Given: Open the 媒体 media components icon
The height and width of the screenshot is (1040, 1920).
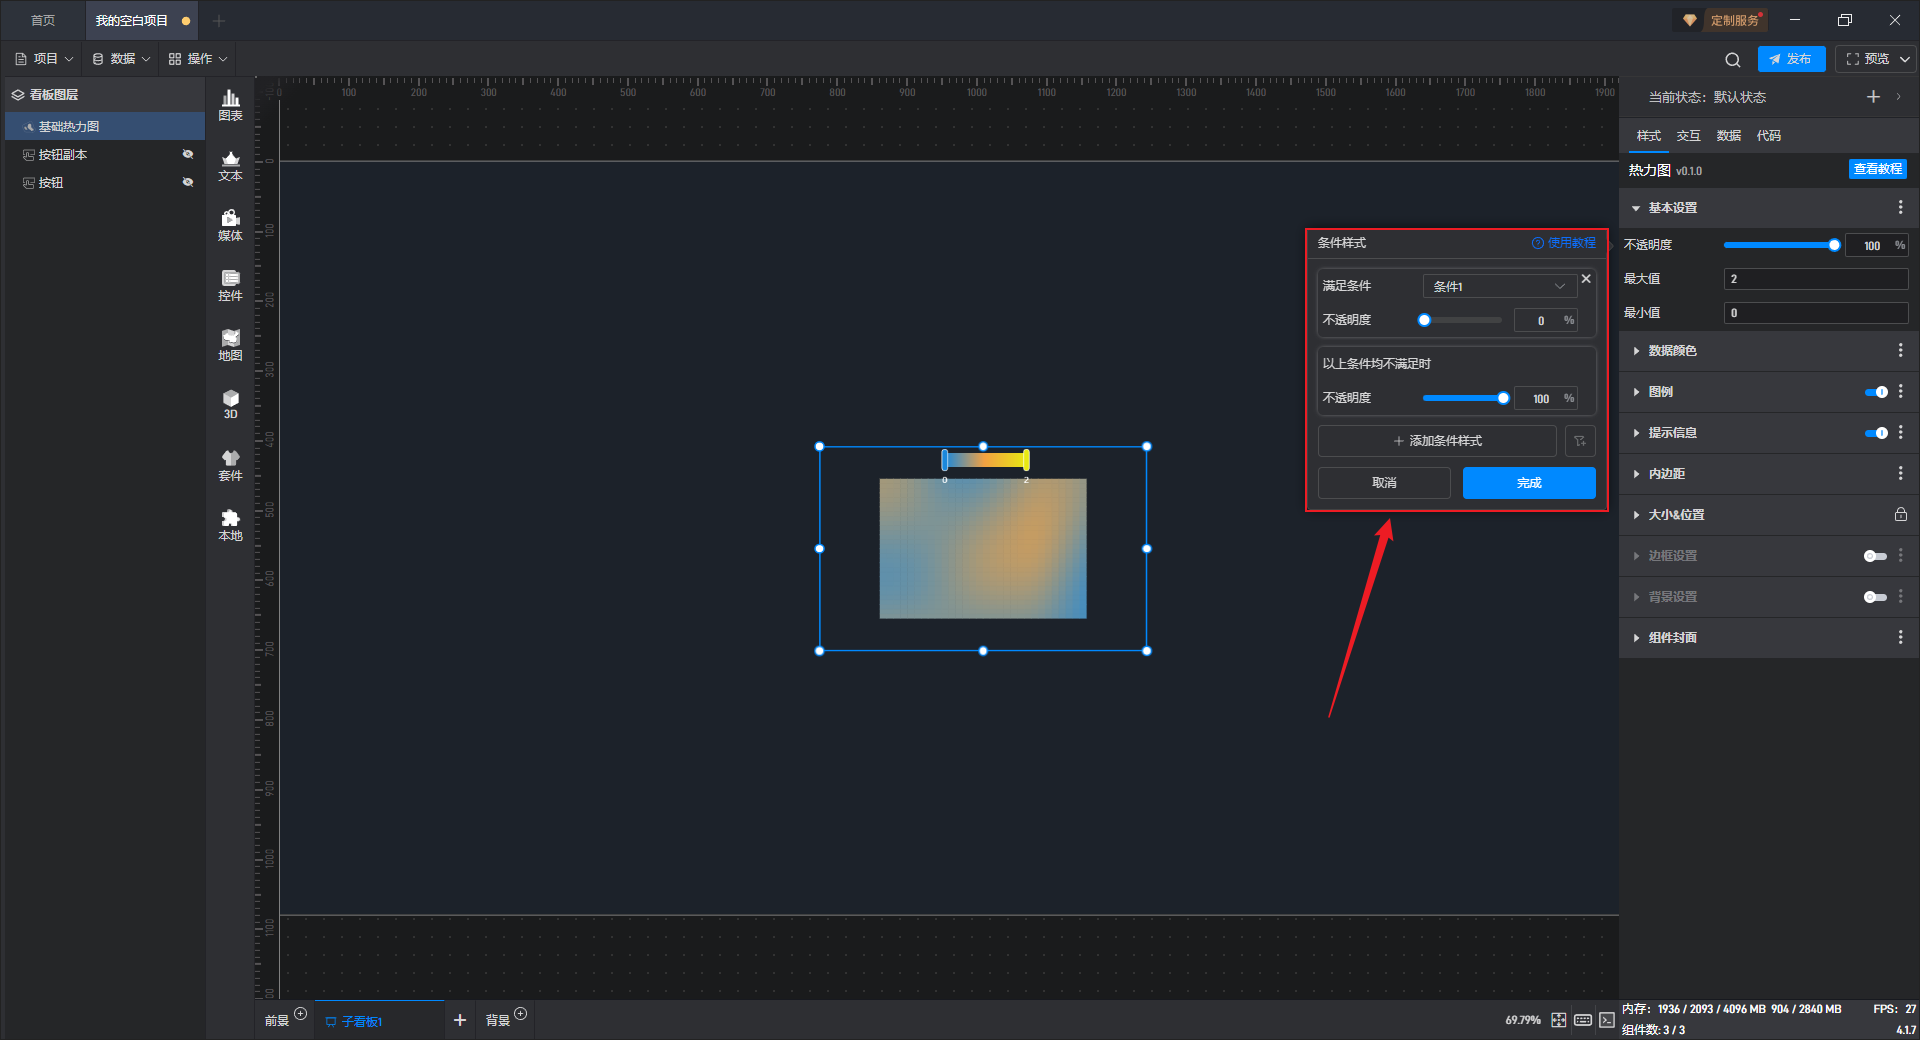Looking at the screenshot, I should (230, 225).
